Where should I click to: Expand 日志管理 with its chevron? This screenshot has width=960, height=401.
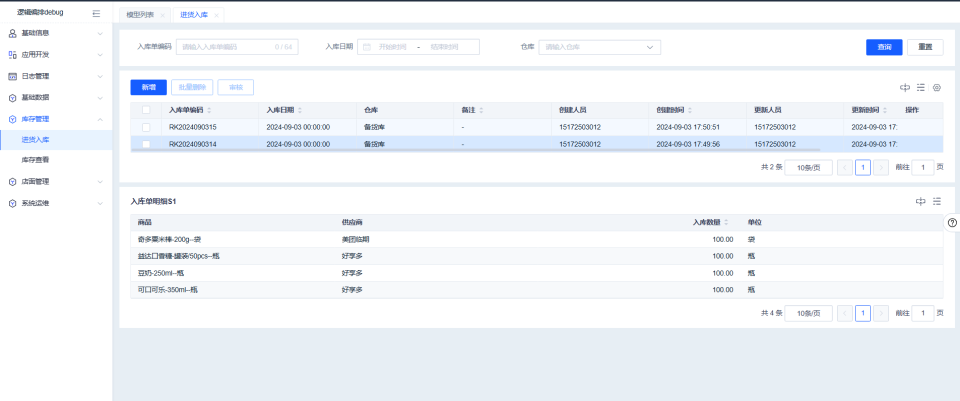tap(100, 77)
